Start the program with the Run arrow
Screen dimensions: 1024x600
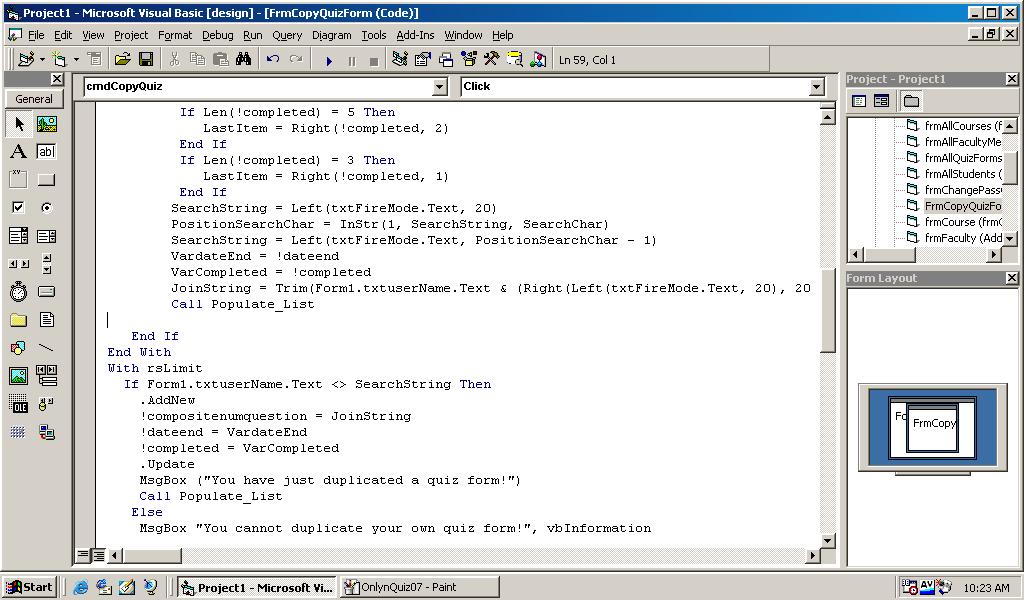click(329, 61)
